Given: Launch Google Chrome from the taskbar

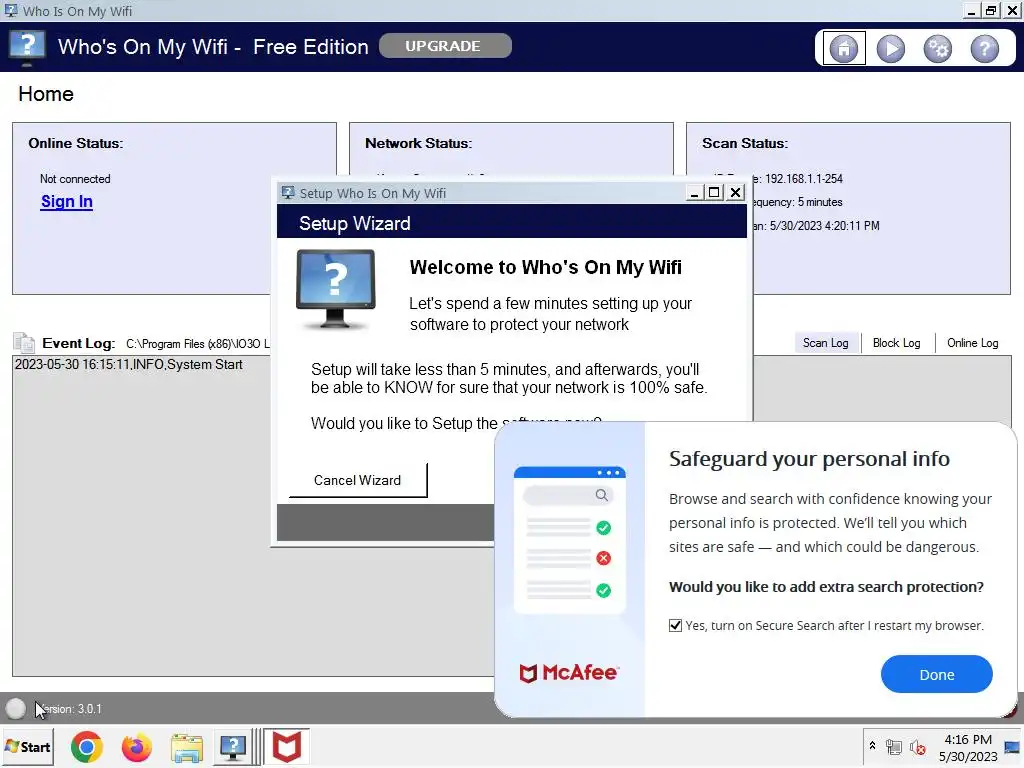Looking at the screenshot, I should click(x=87, y=747).
